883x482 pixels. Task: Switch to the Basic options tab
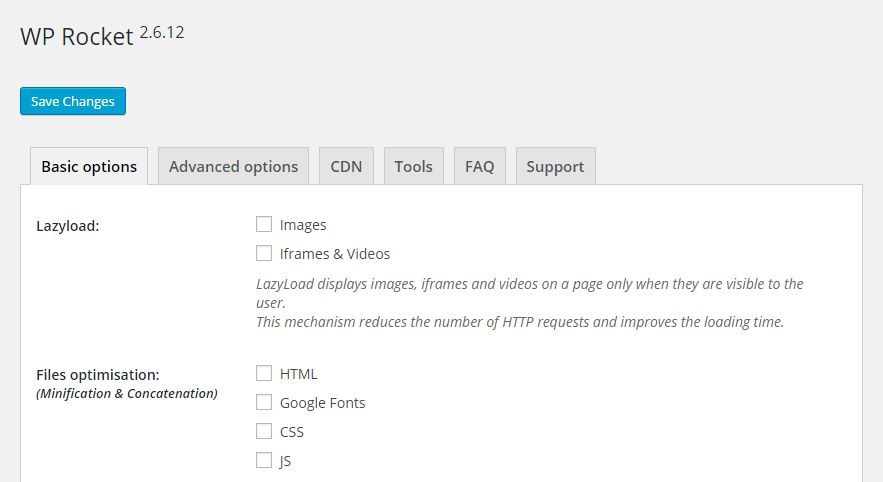click(89, 167)
